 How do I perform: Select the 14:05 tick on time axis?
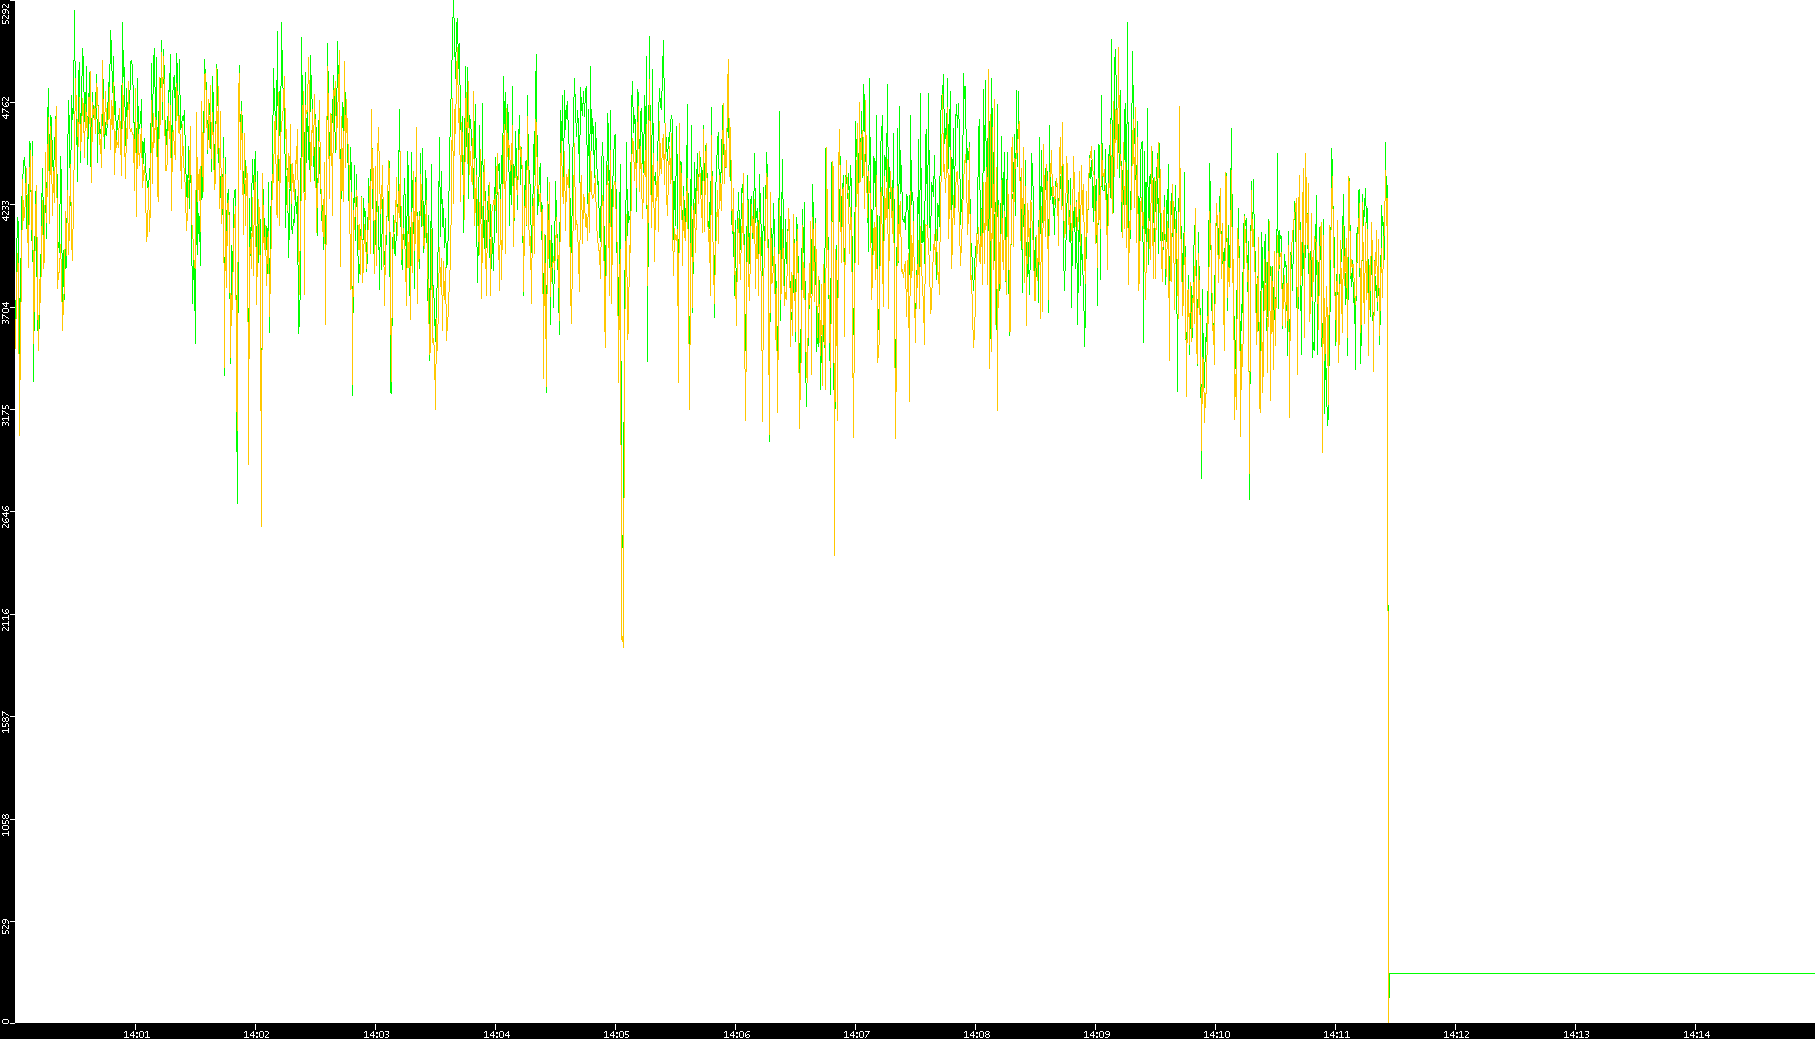[x=616, y=1034]
